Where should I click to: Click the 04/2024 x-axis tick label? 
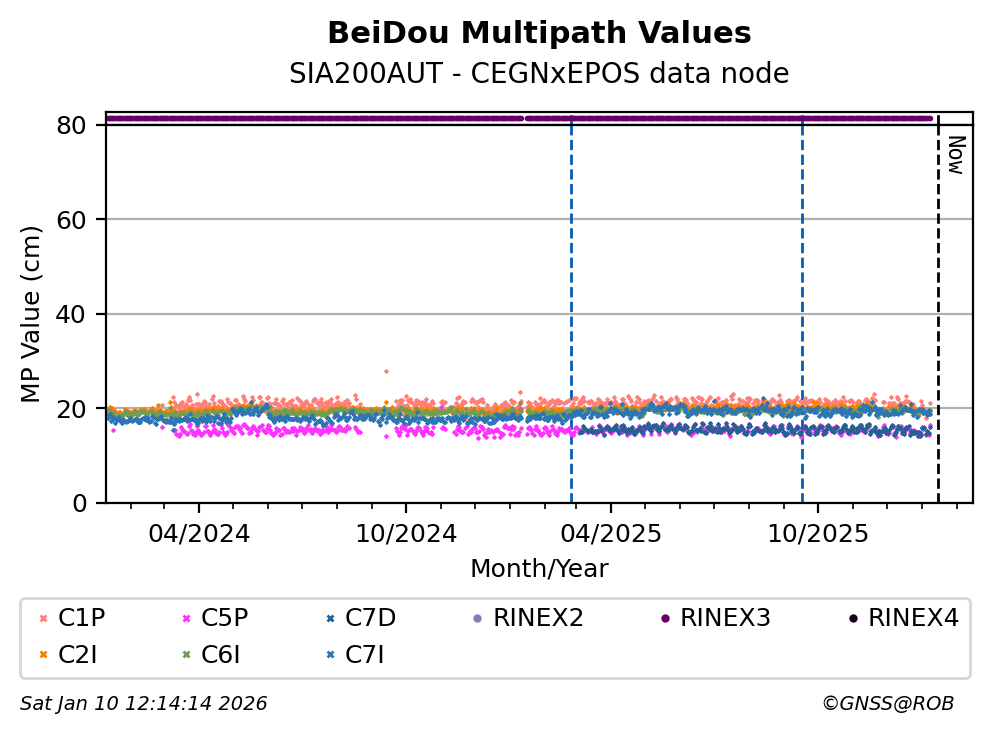click(x=198, y=534)
